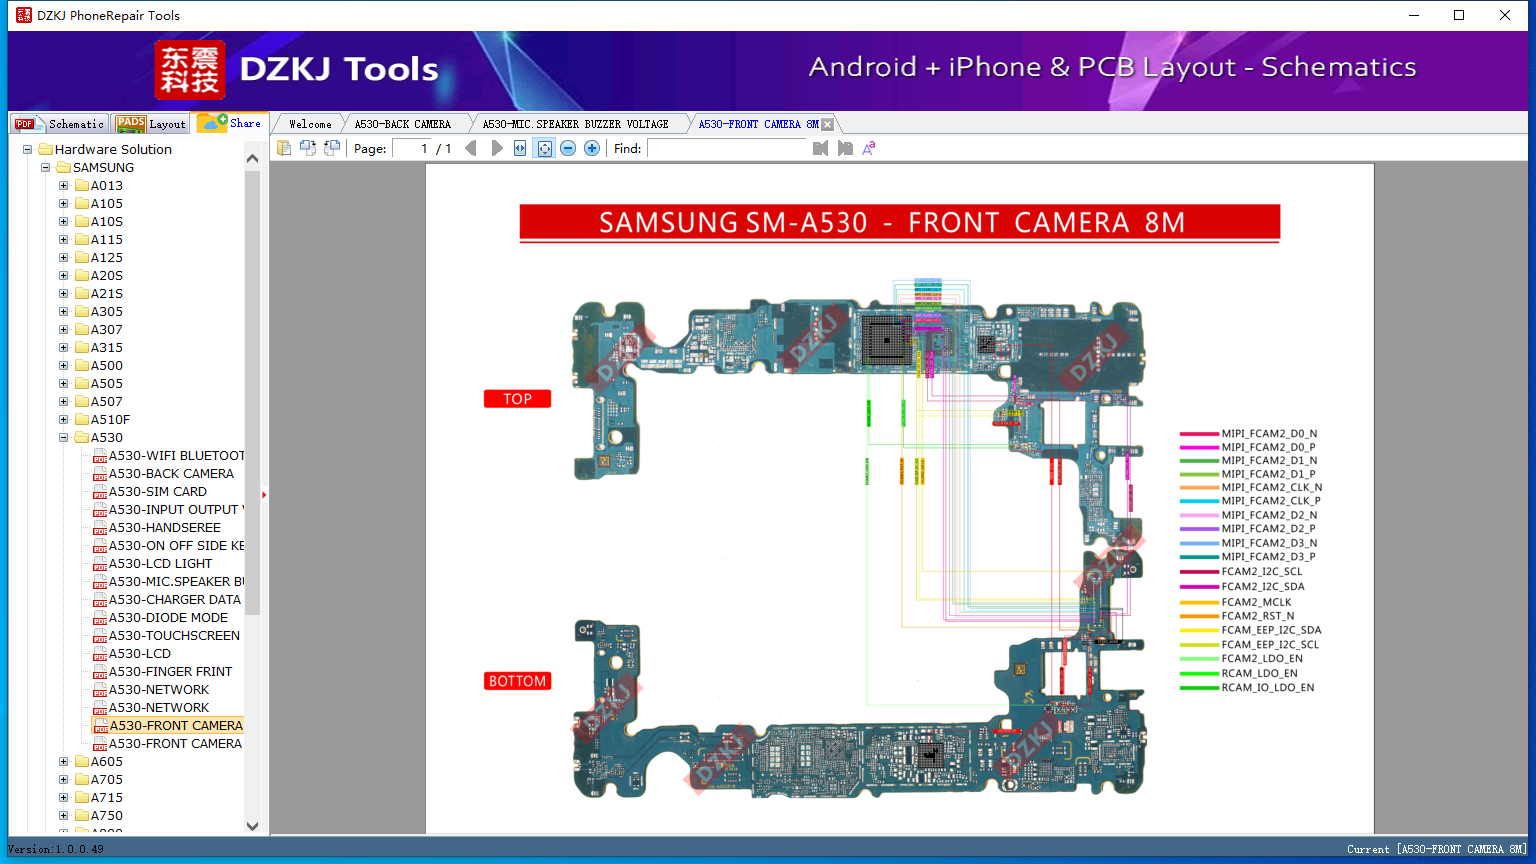Expand the A705 folder node

64,780
